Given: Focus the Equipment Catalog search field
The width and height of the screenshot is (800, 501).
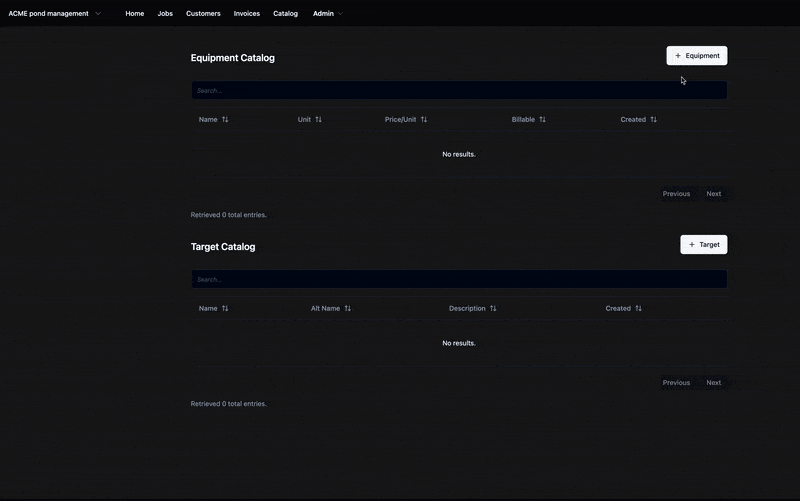Looking at the screenshot, I should 459,90.
